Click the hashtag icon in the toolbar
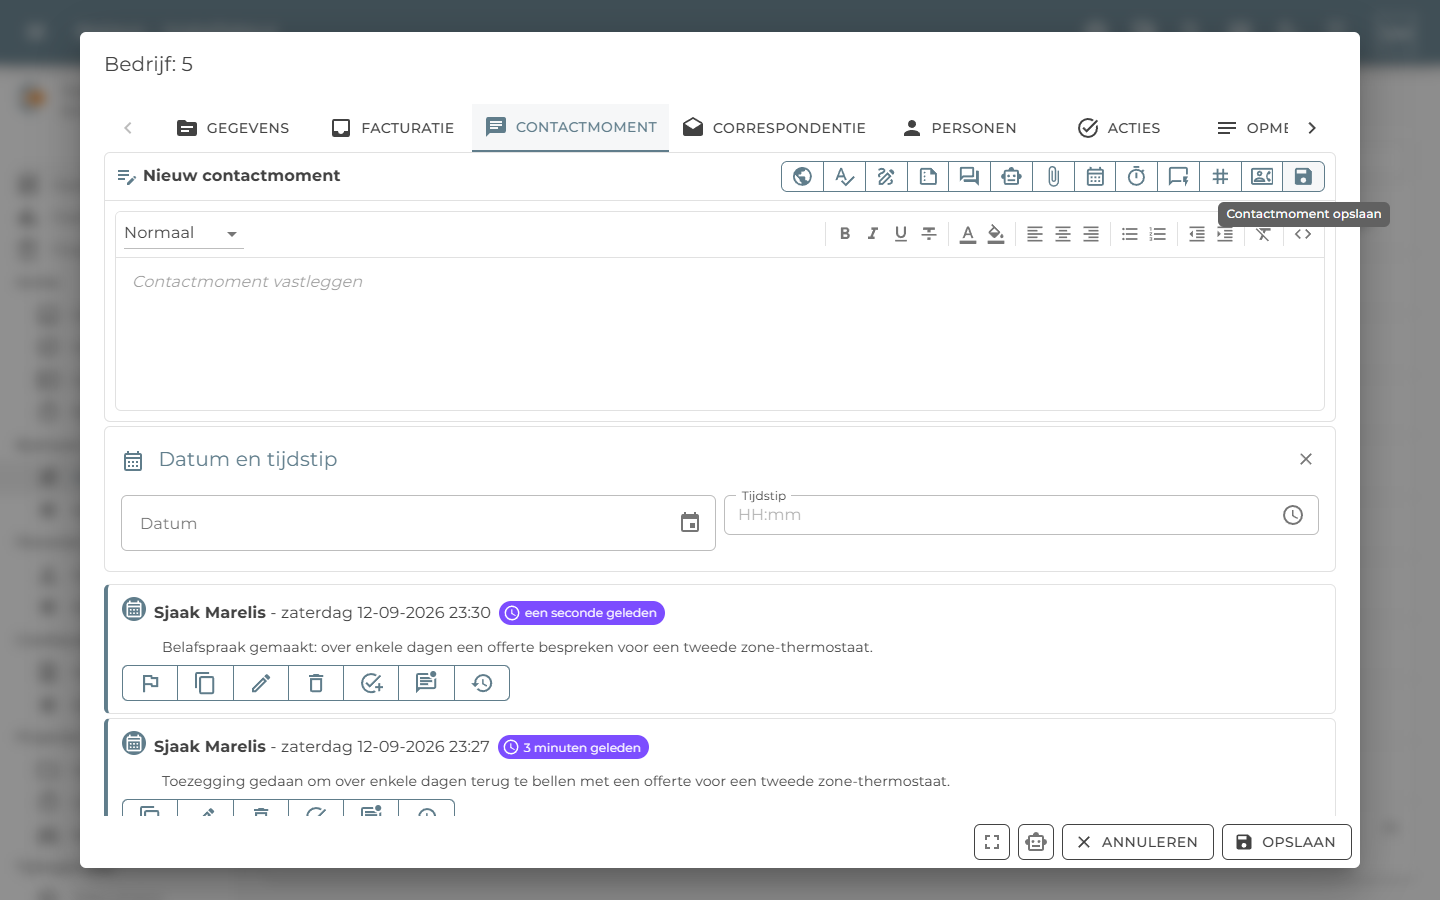 pos(1220,177)
